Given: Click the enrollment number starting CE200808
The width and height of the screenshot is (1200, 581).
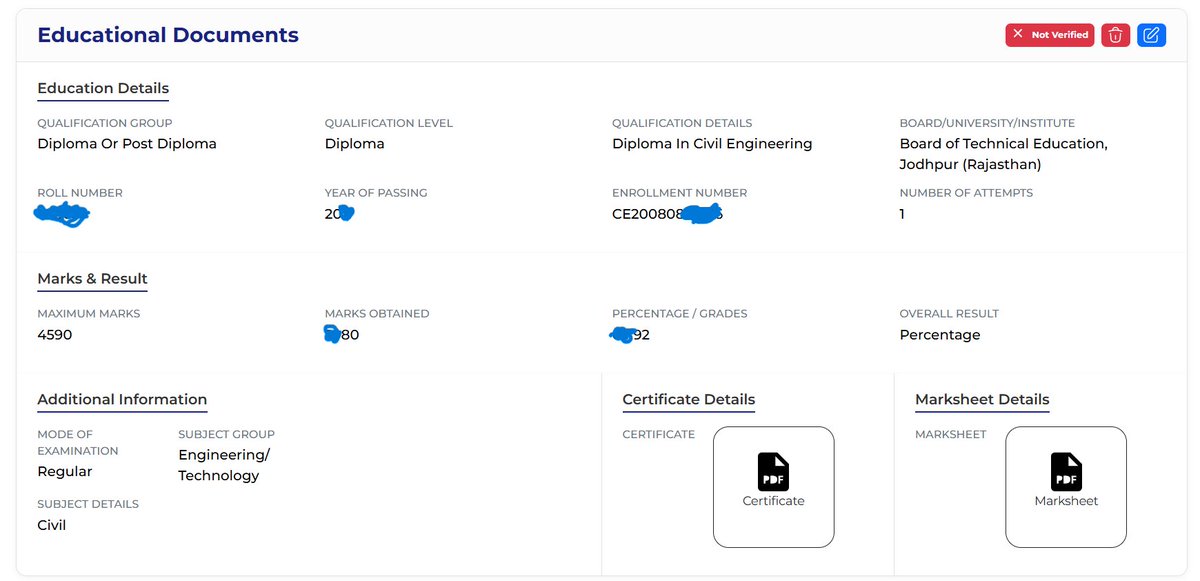Looking at the screenshot, I should click(667, 214).
